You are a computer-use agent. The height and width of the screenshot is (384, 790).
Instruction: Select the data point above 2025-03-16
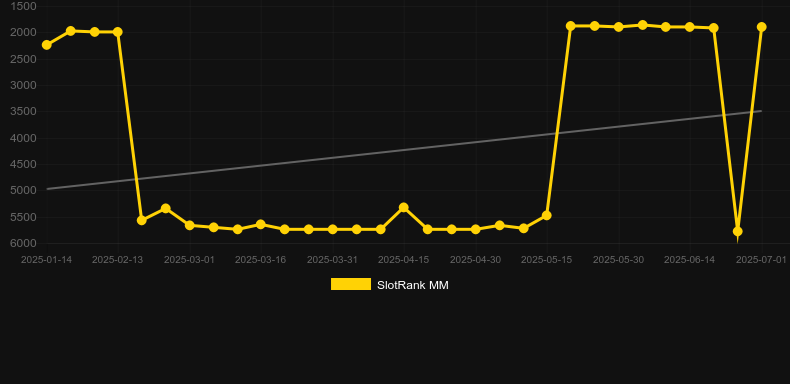(260, 224)
